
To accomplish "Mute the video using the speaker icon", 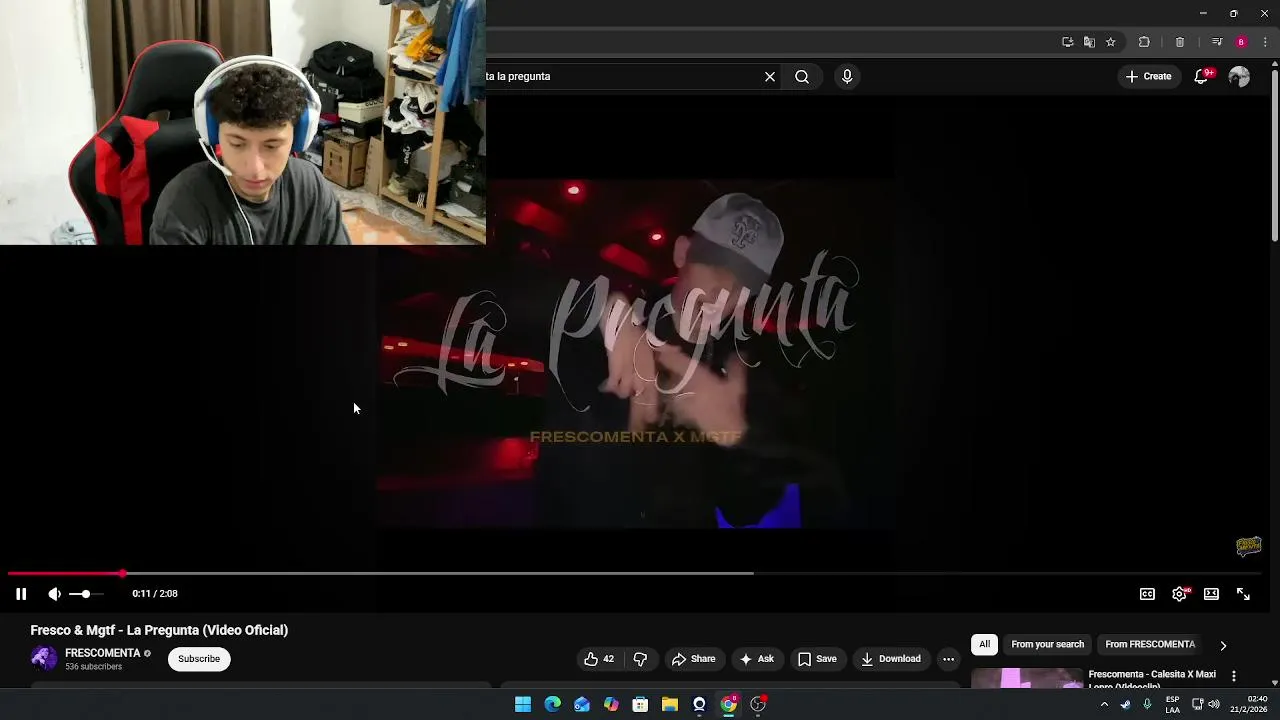I will [54, 594].
